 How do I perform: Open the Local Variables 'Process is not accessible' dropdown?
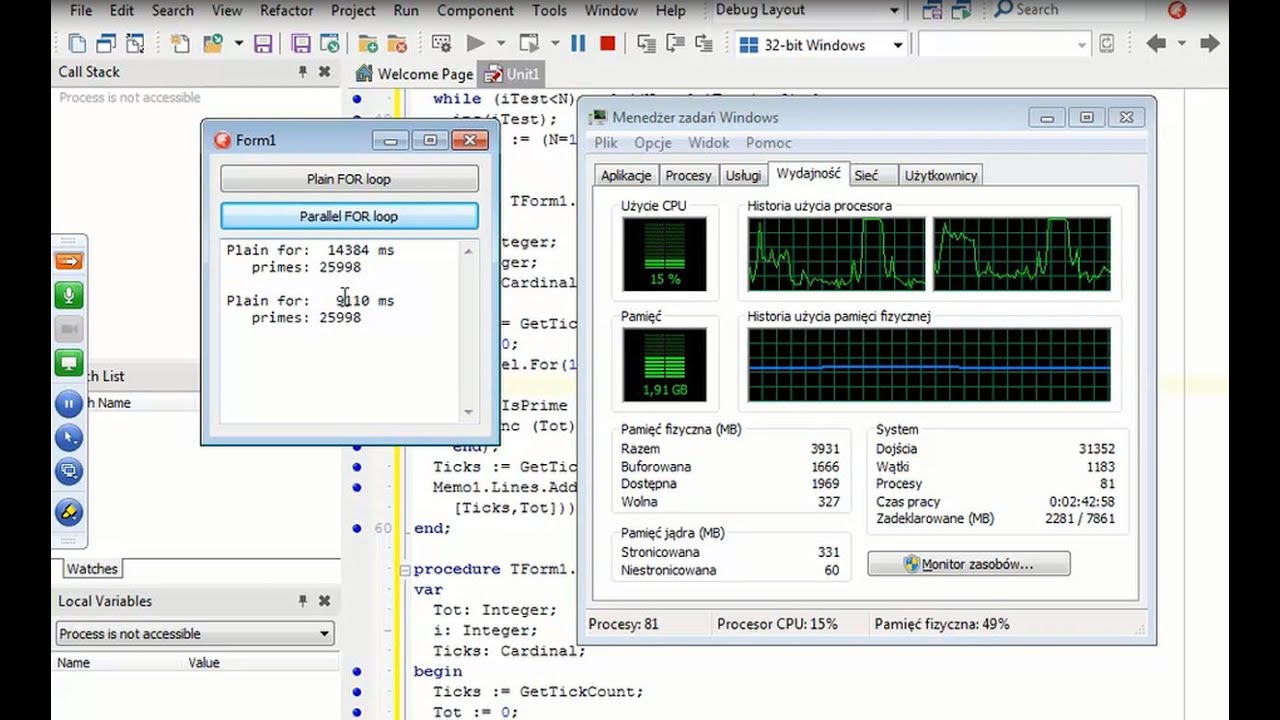coord(324,634)
